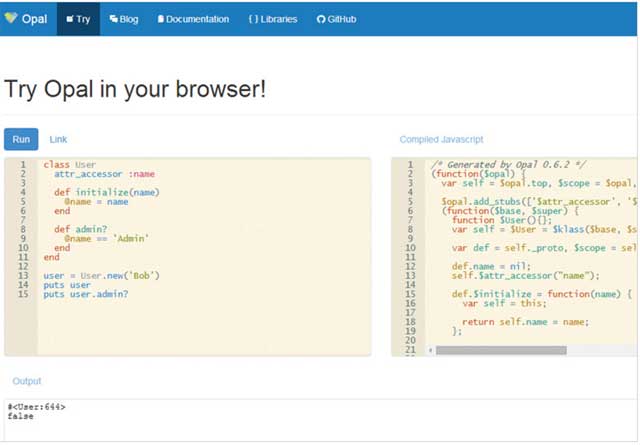Click 'self.$attr_accessor("name");' line
Image resolution: width=640 pixels, height=445 pixels.
[x=526, y=276]
